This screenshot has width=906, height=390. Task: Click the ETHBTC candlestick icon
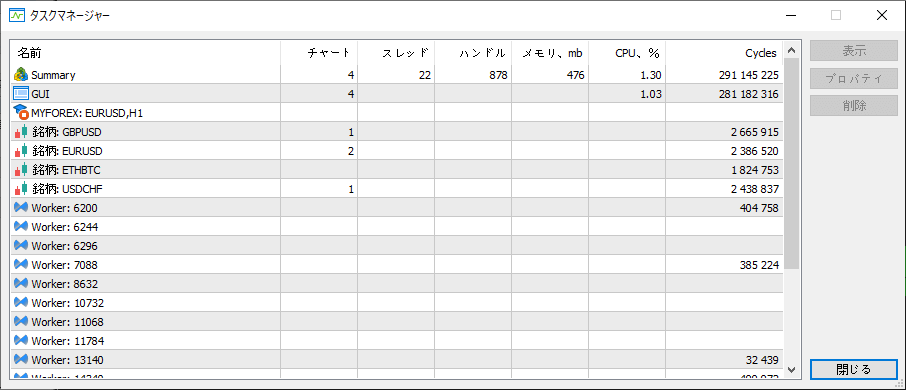pos(21,170)
